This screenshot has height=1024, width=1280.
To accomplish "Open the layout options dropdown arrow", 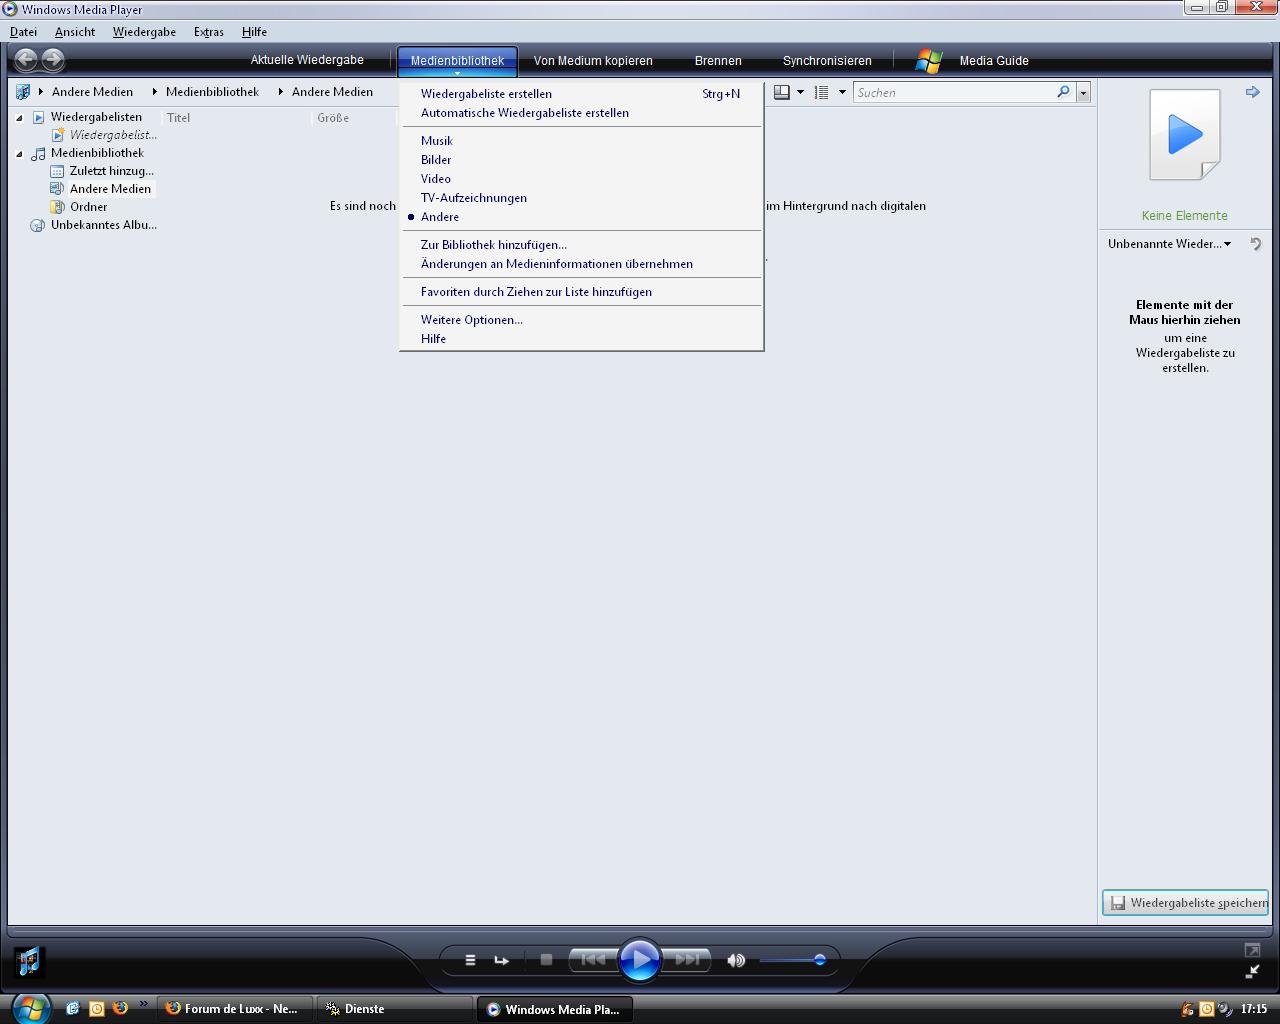I will [800, 92].
